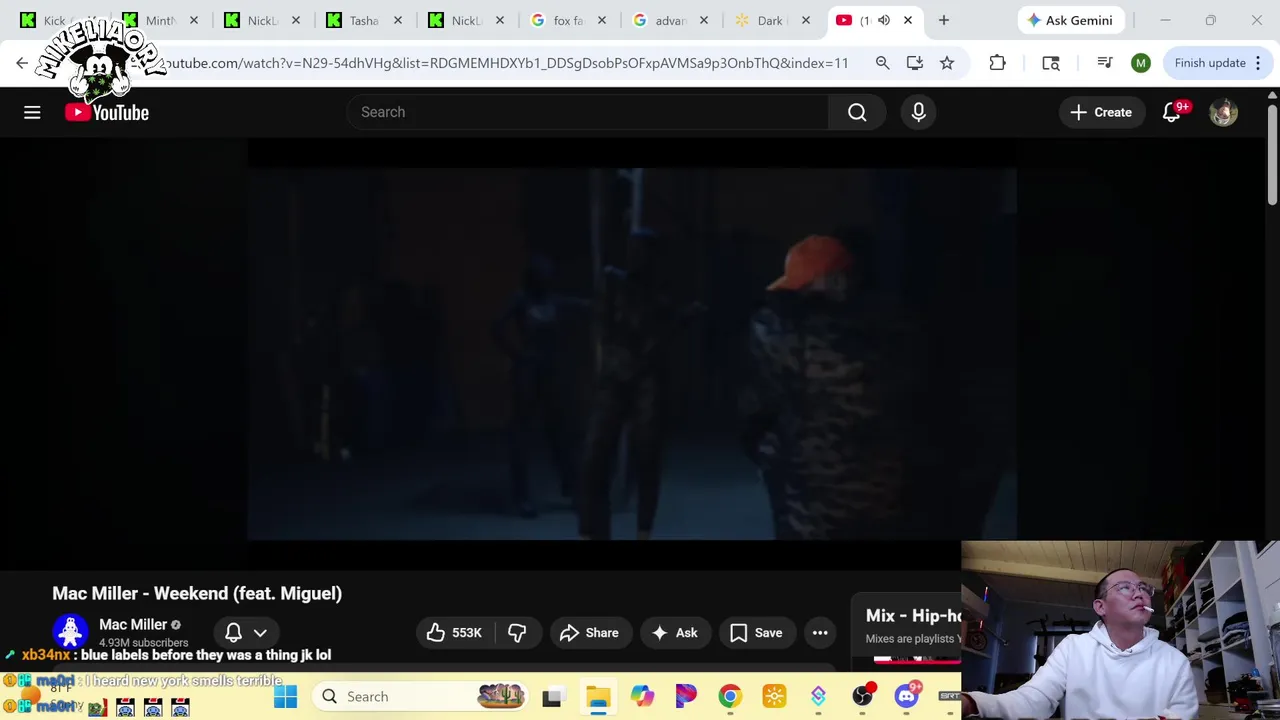The image size is (1280, 720).
Task: Open the YouTube hamburger guide menu
Action: (x=32, y=112)
